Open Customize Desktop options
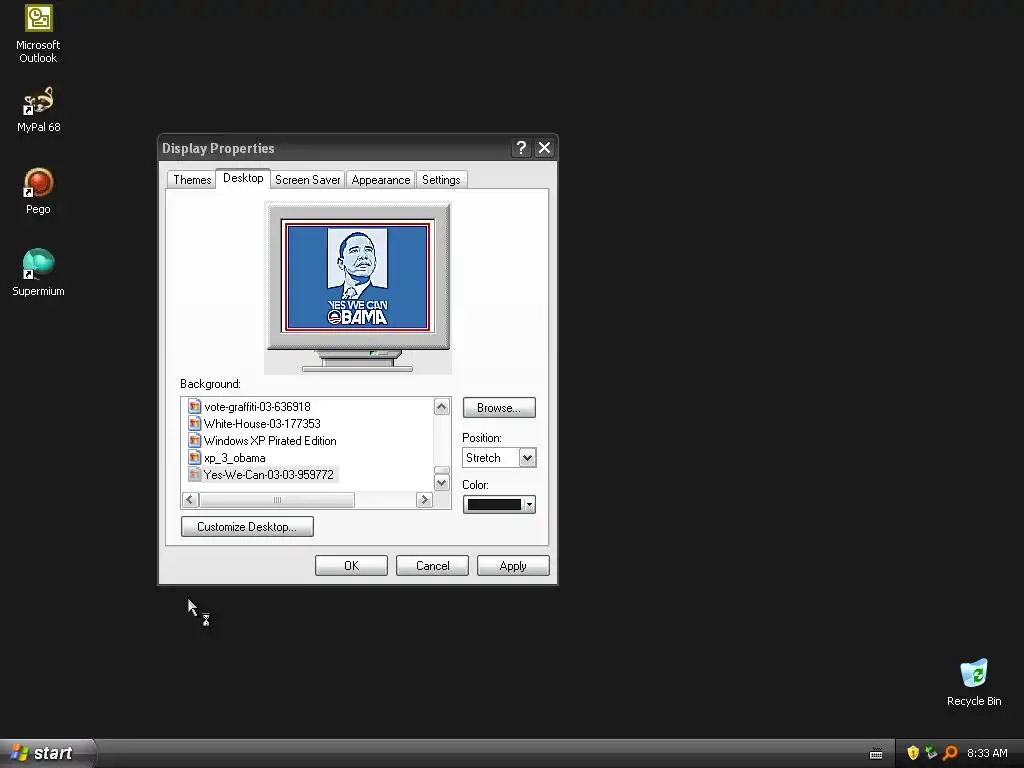This screenshot has width=1024, height=768. pyautogui.click(x=247, y=526)
